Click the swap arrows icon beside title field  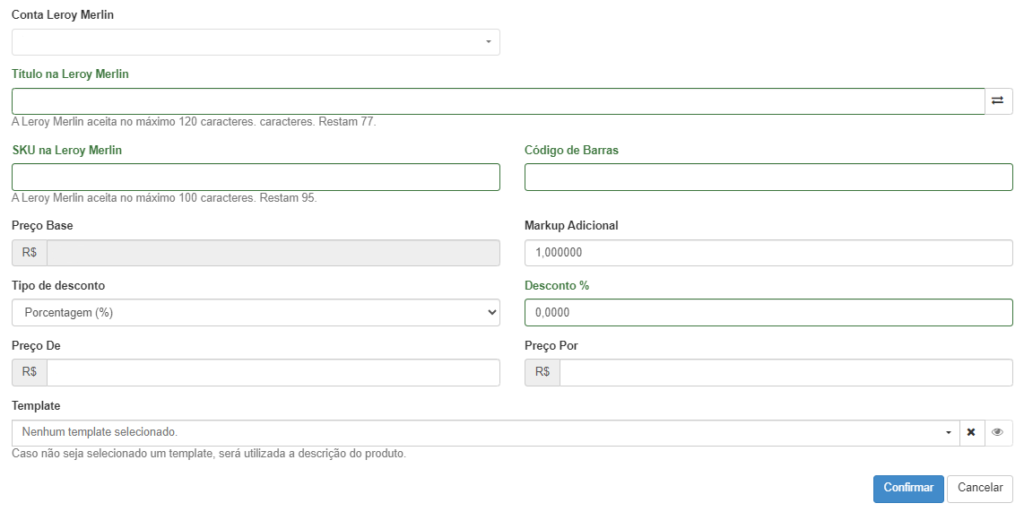click(998, 101)
